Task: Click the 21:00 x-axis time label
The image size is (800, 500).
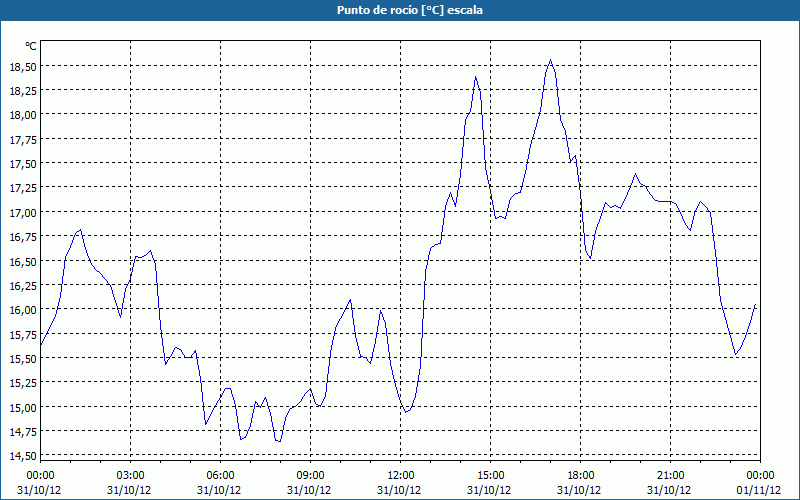Action: tap(670, 476)
